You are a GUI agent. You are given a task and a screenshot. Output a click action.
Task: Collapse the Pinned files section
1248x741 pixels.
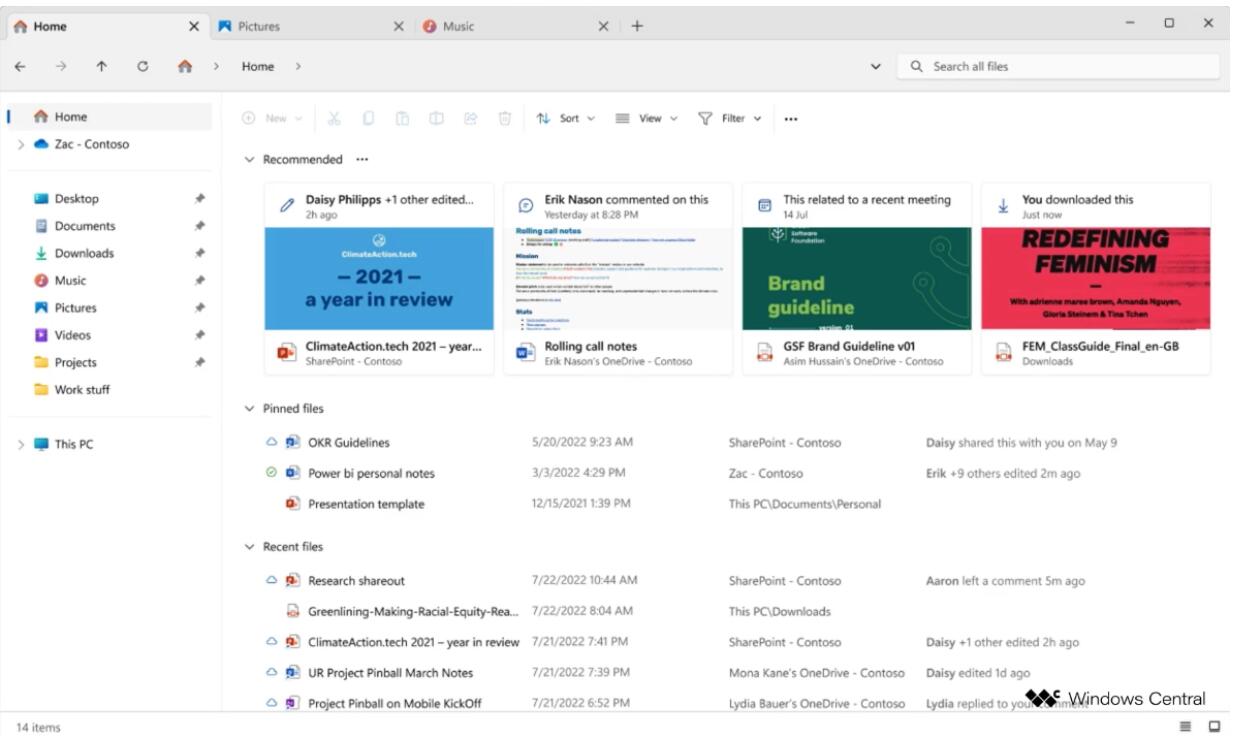(x=250, y=409)
